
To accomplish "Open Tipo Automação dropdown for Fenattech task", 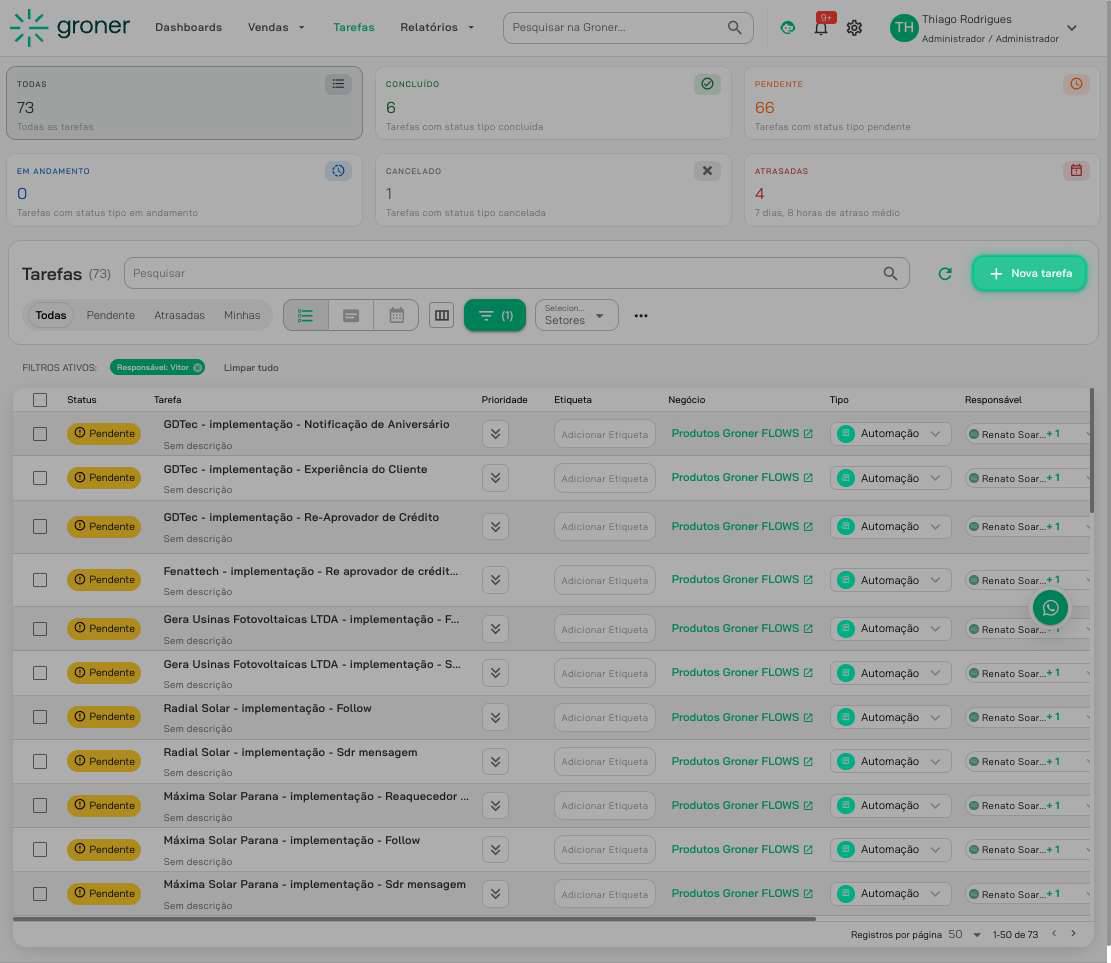I will [890, 580].
